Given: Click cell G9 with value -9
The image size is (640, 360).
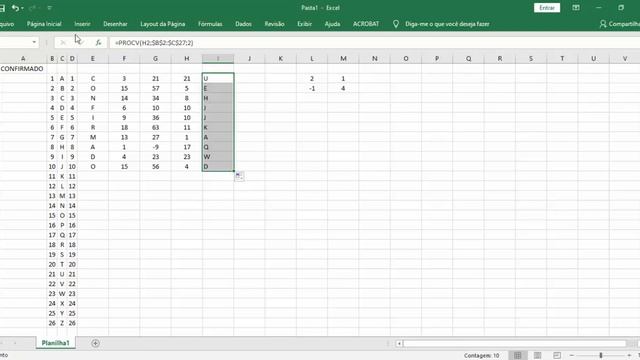Looking at the screenshot, I should tap(156, 147).
